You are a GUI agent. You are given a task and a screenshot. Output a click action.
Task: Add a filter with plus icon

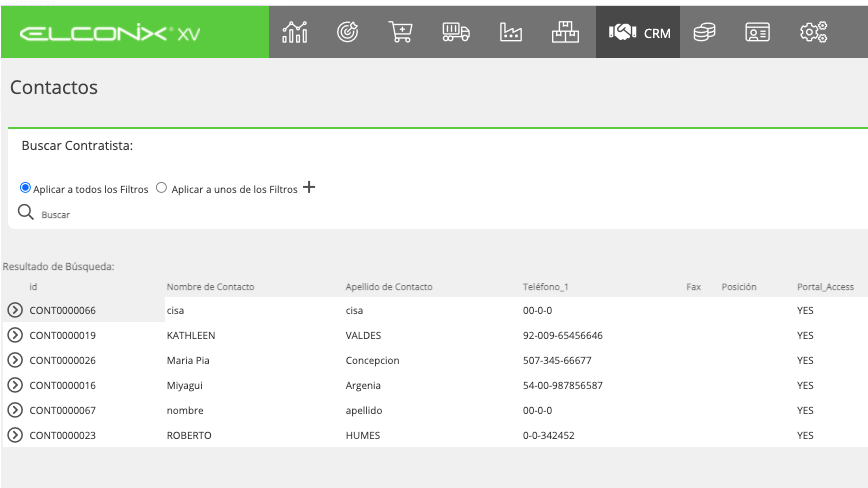(x=309, y=188)
